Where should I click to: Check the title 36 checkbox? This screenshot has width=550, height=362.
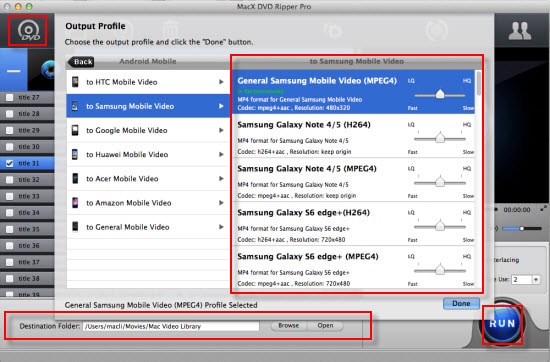(x=10, y=246)
